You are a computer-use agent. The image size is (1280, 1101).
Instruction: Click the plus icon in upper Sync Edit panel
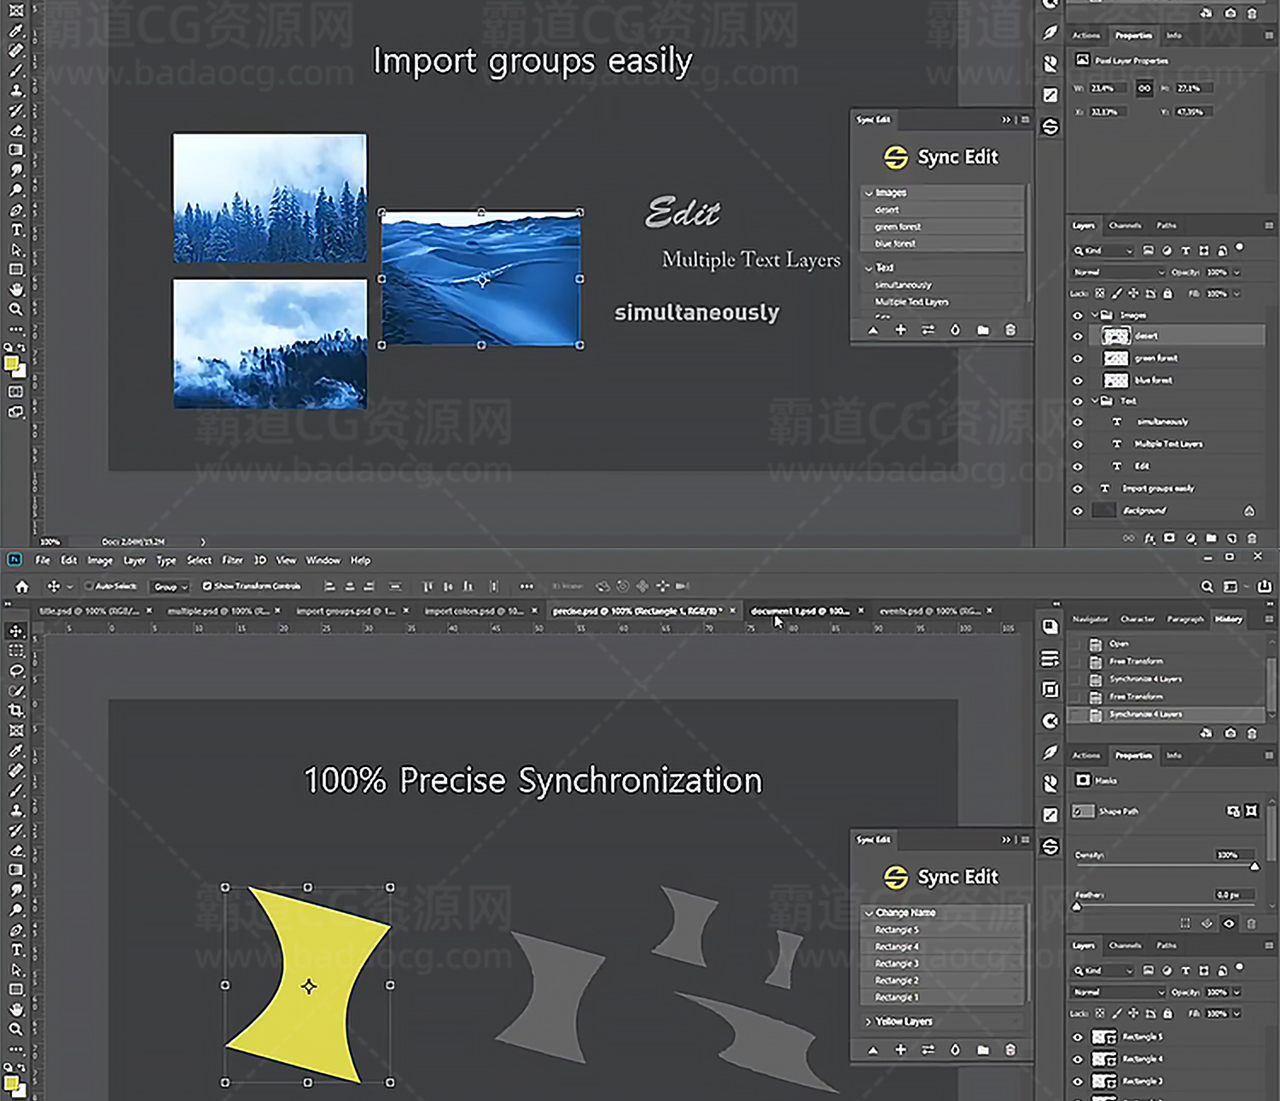pos(900,330)
